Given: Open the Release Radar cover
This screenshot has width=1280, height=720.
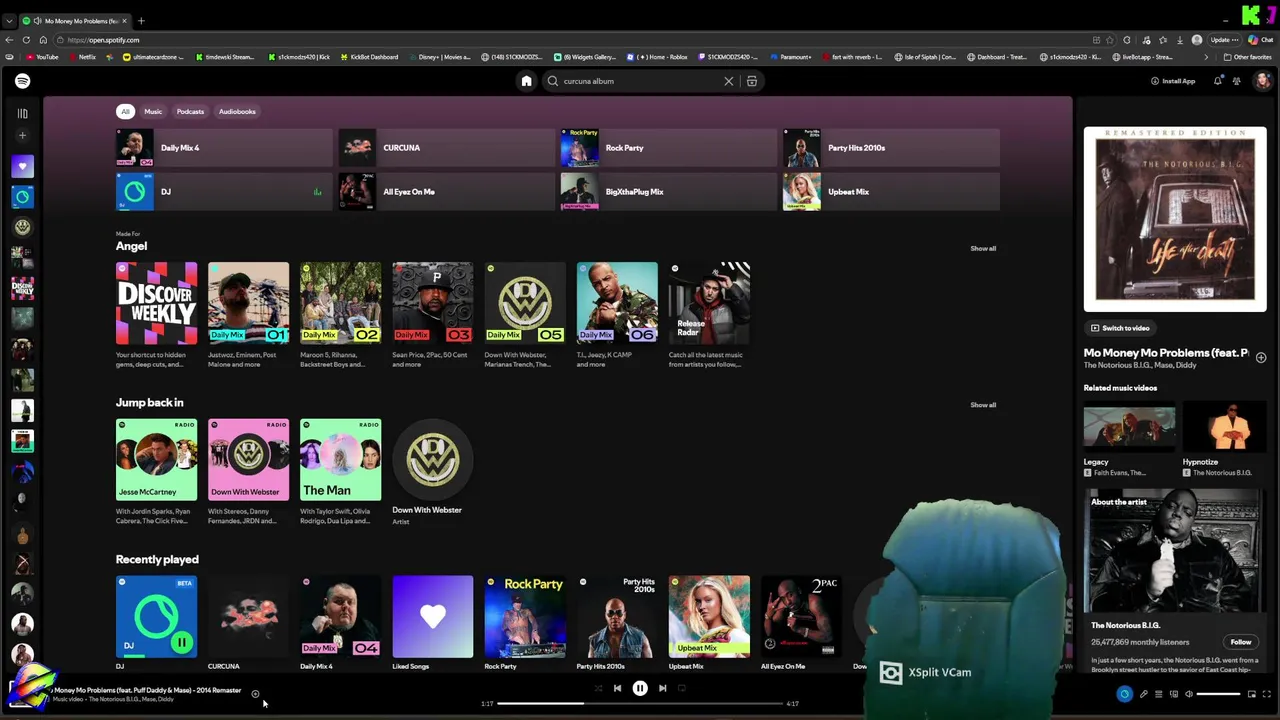Looking at the screenshot, I should point(709,303).
